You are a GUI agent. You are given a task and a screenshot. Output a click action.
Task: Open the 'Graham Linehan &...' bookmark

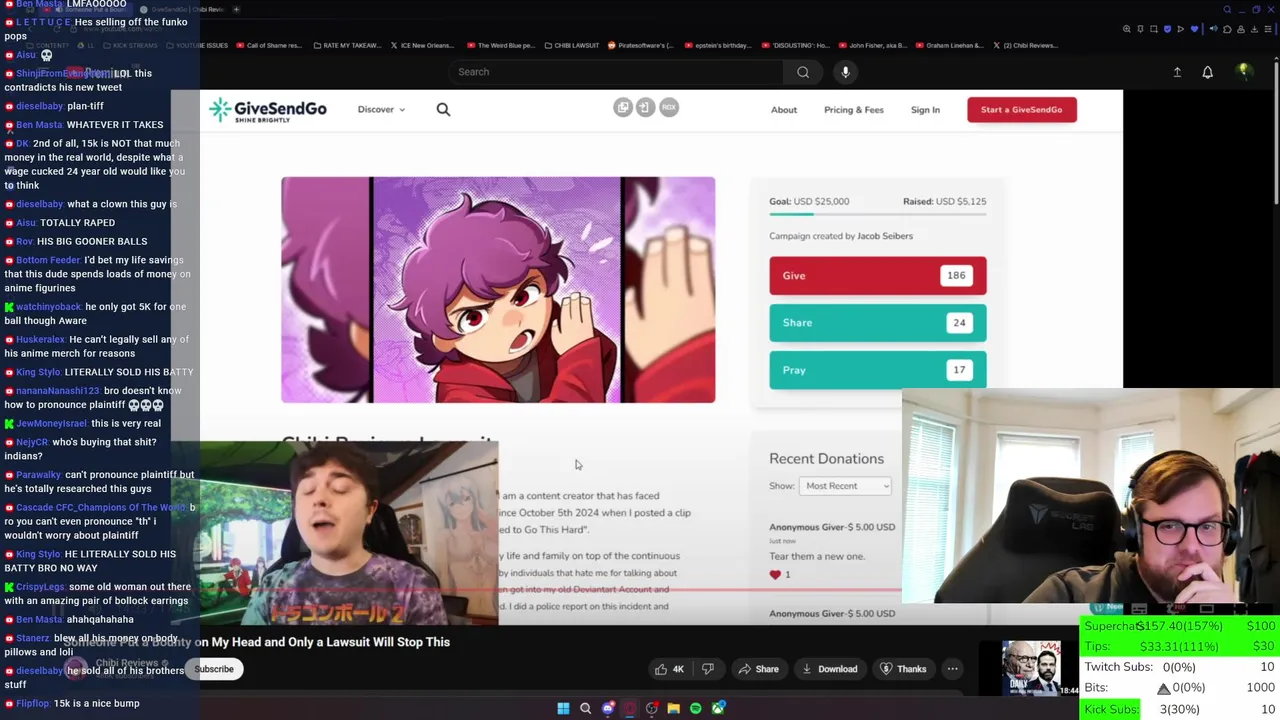click(950, 45)
